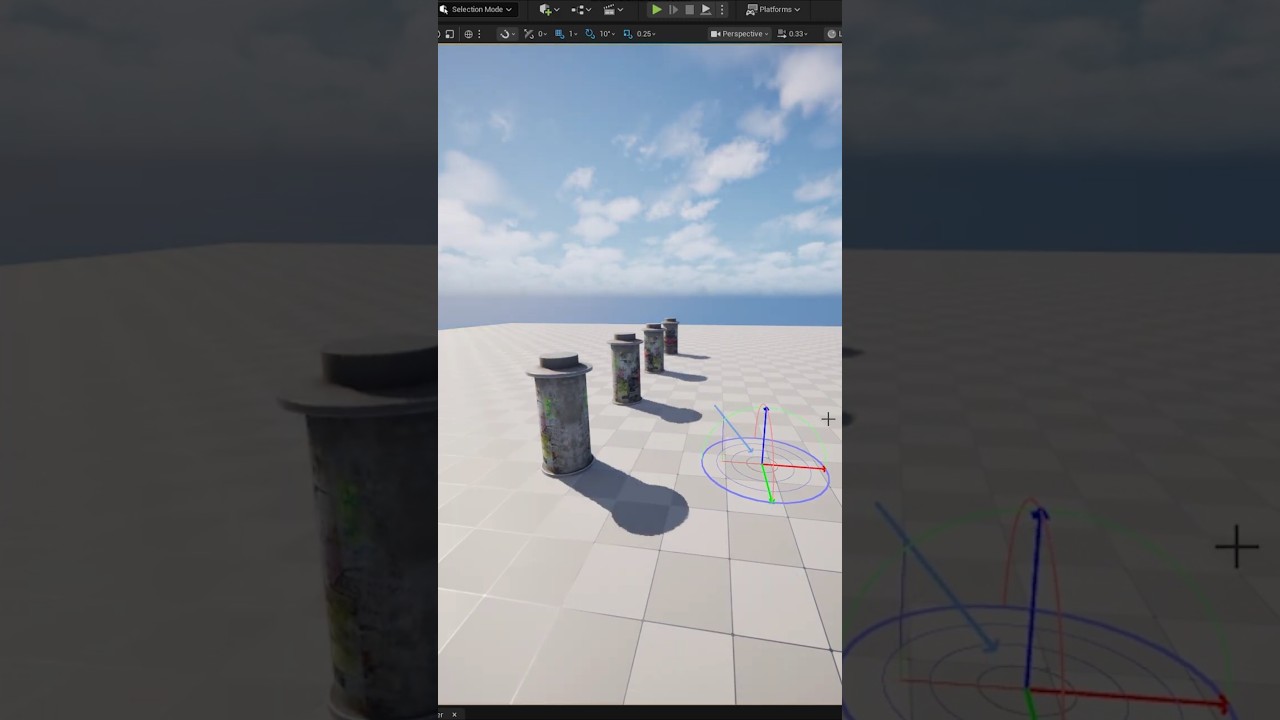
Task: Click the maximize viewport icon
Action: (x=449, y=34)
